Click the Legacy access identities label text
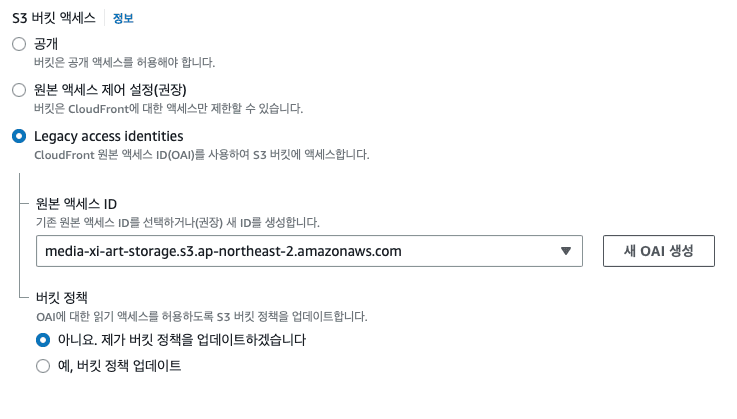The height and width of the screenshot is (419, 737). tap(108, 136)
